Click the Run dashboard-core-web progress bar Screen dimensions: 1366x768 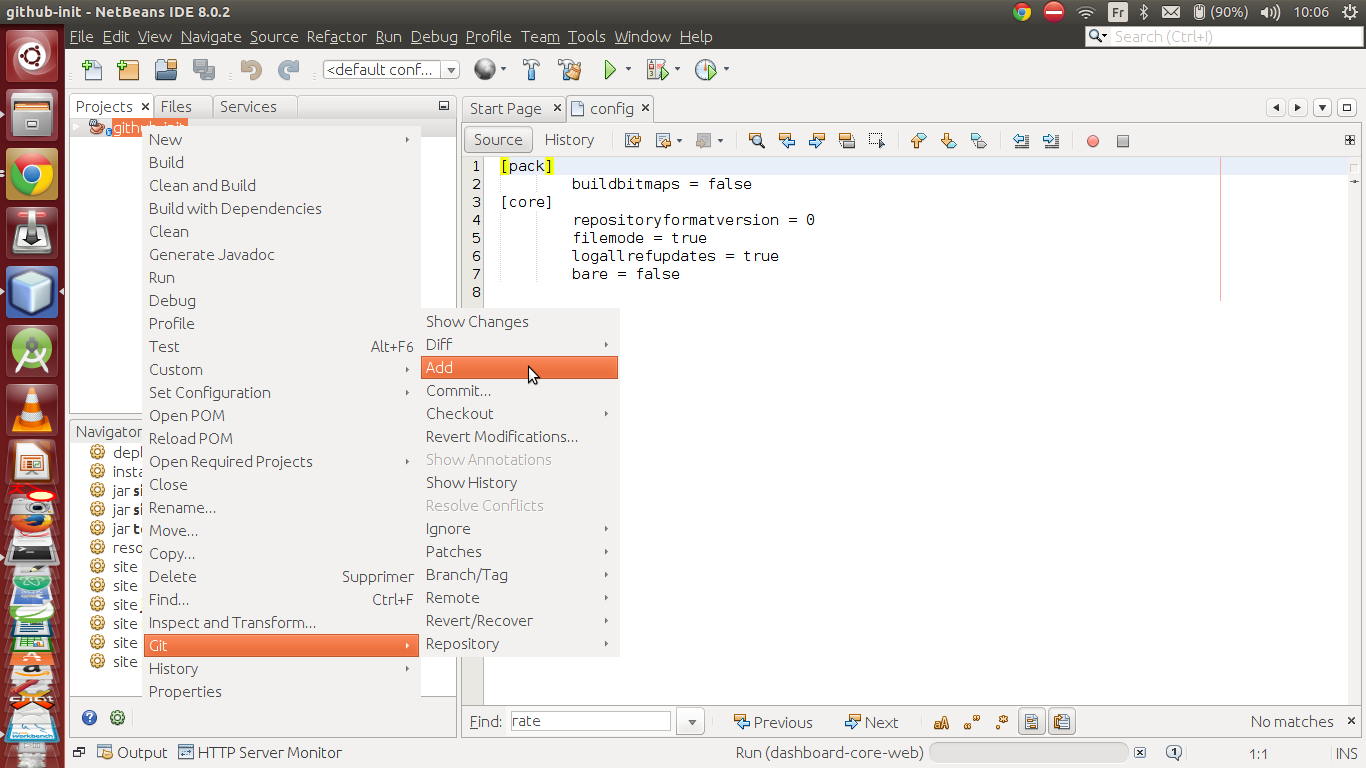(x=1029, y=753)
